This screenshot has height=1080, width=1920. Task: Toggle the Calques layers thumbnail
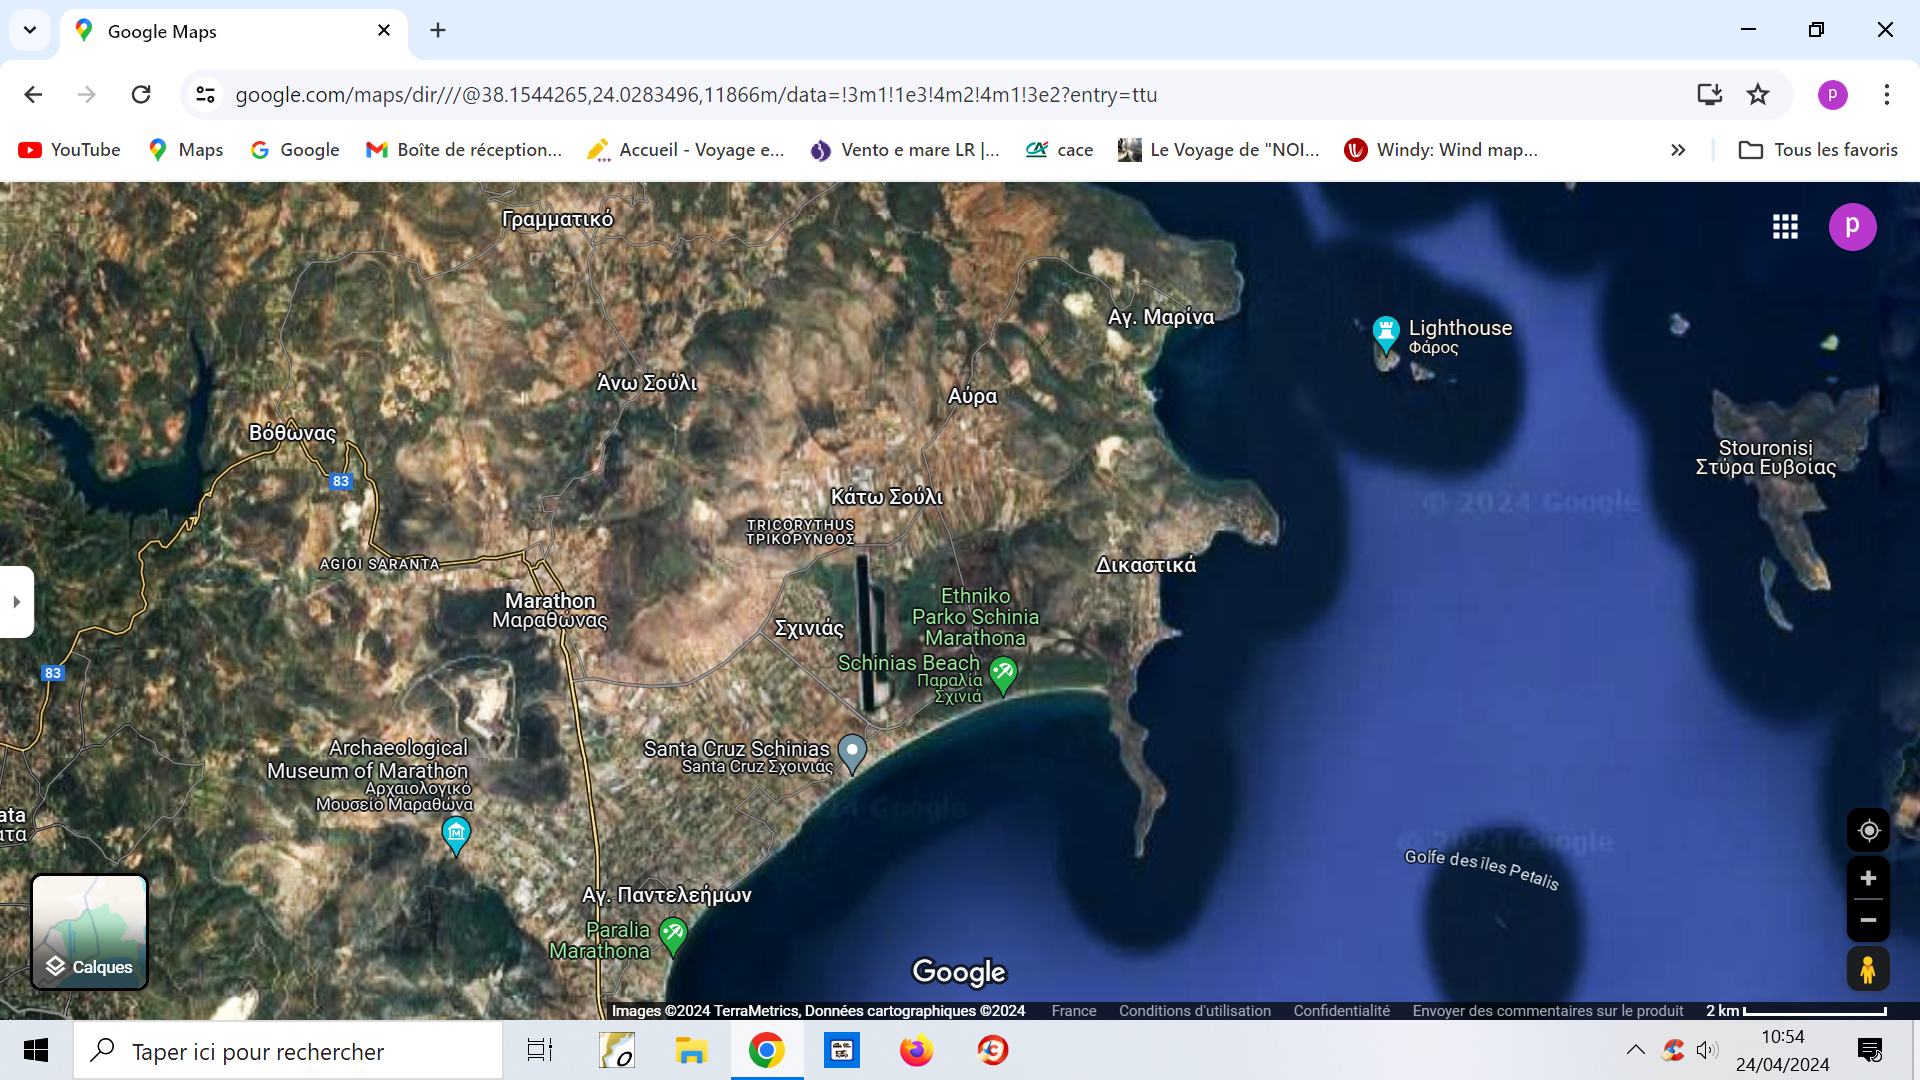point(90,932)
